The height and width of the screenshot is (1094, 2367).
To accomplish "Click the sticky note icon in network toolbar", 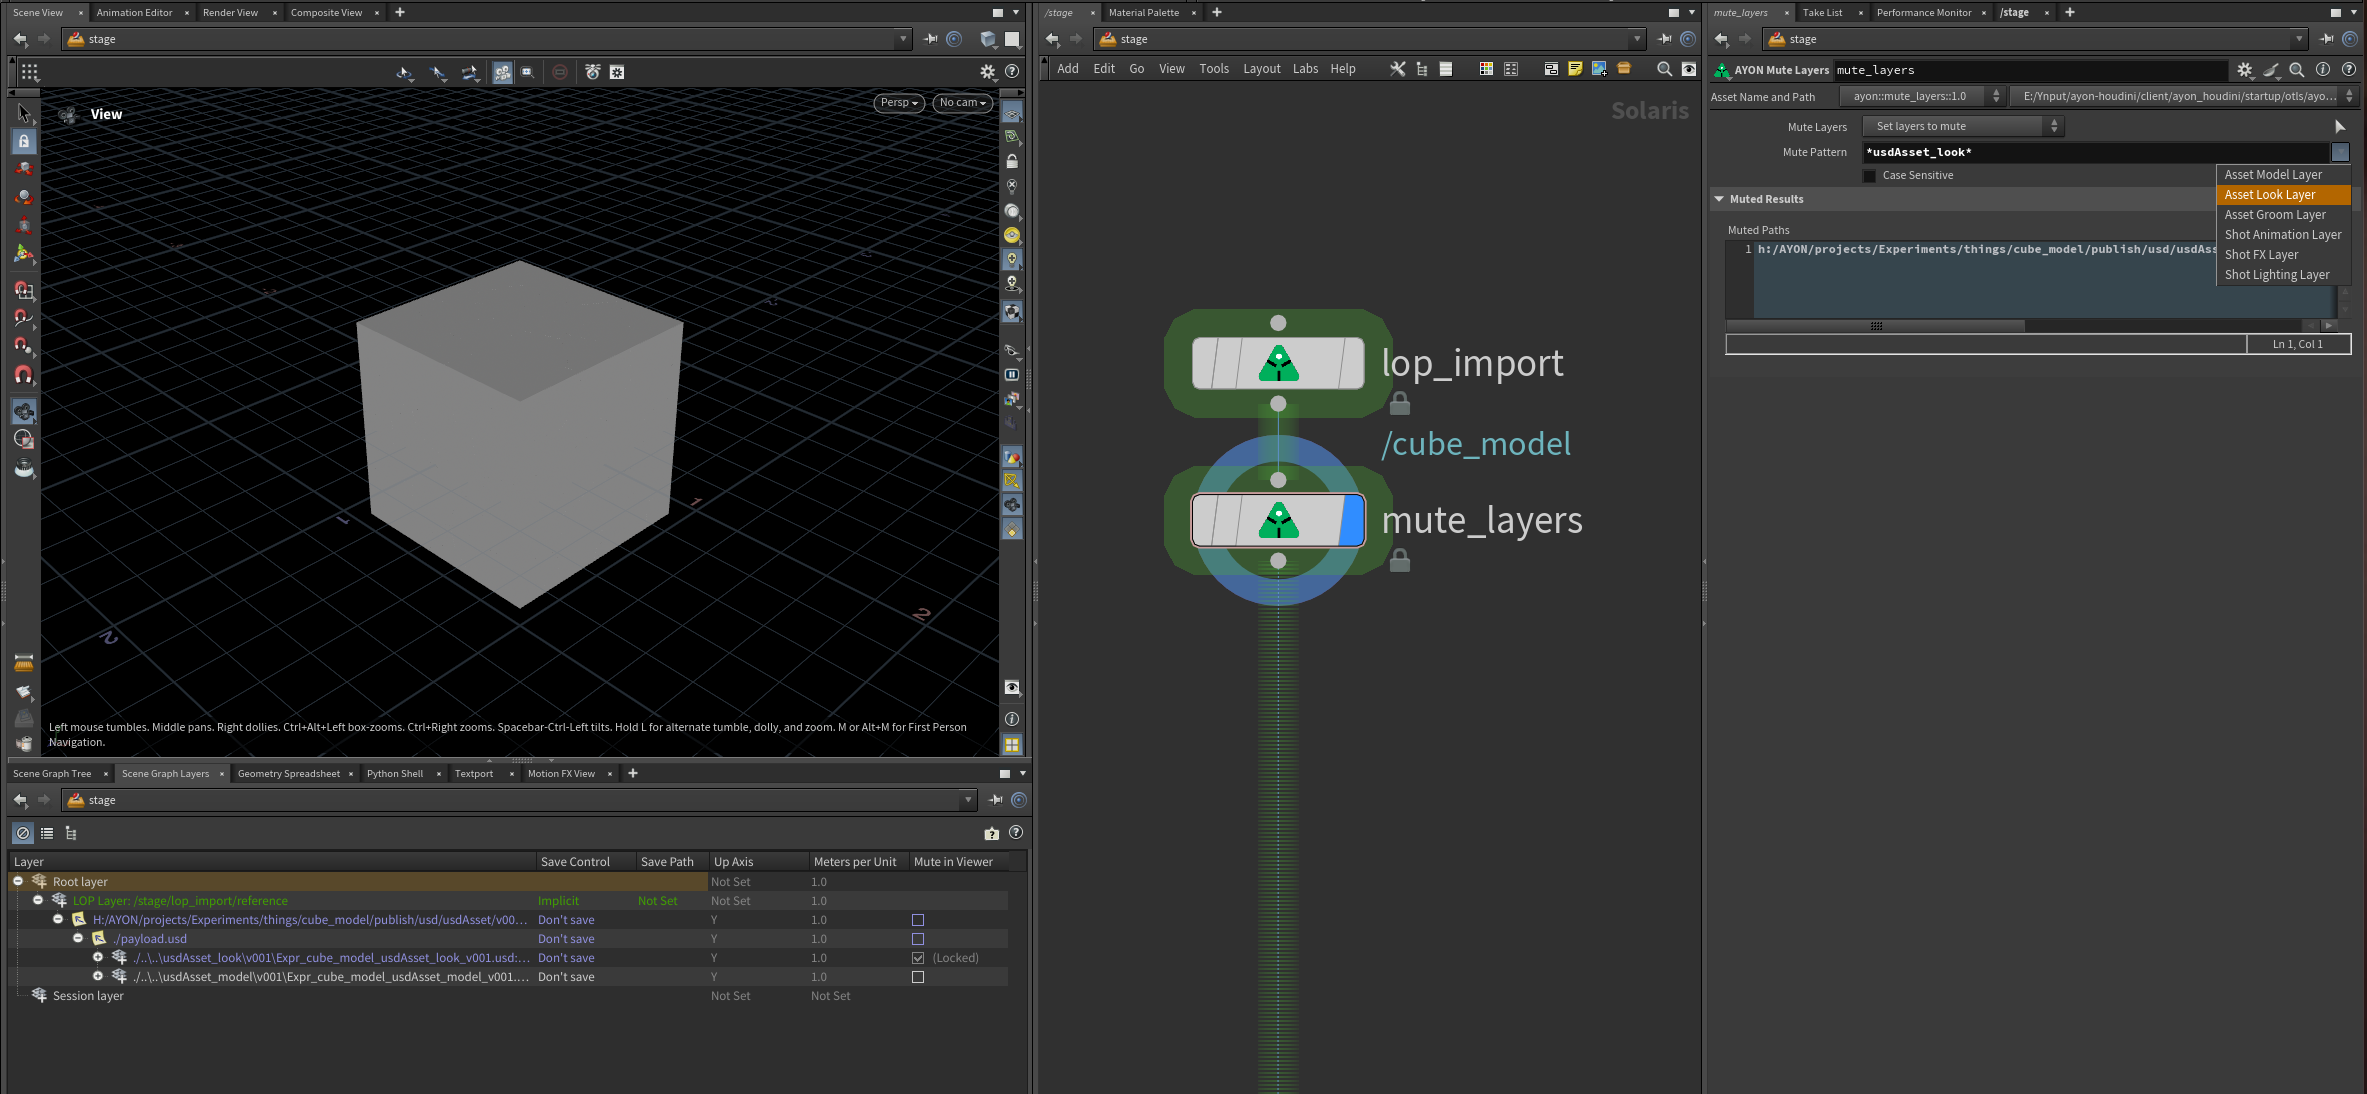I will 1575,69.
